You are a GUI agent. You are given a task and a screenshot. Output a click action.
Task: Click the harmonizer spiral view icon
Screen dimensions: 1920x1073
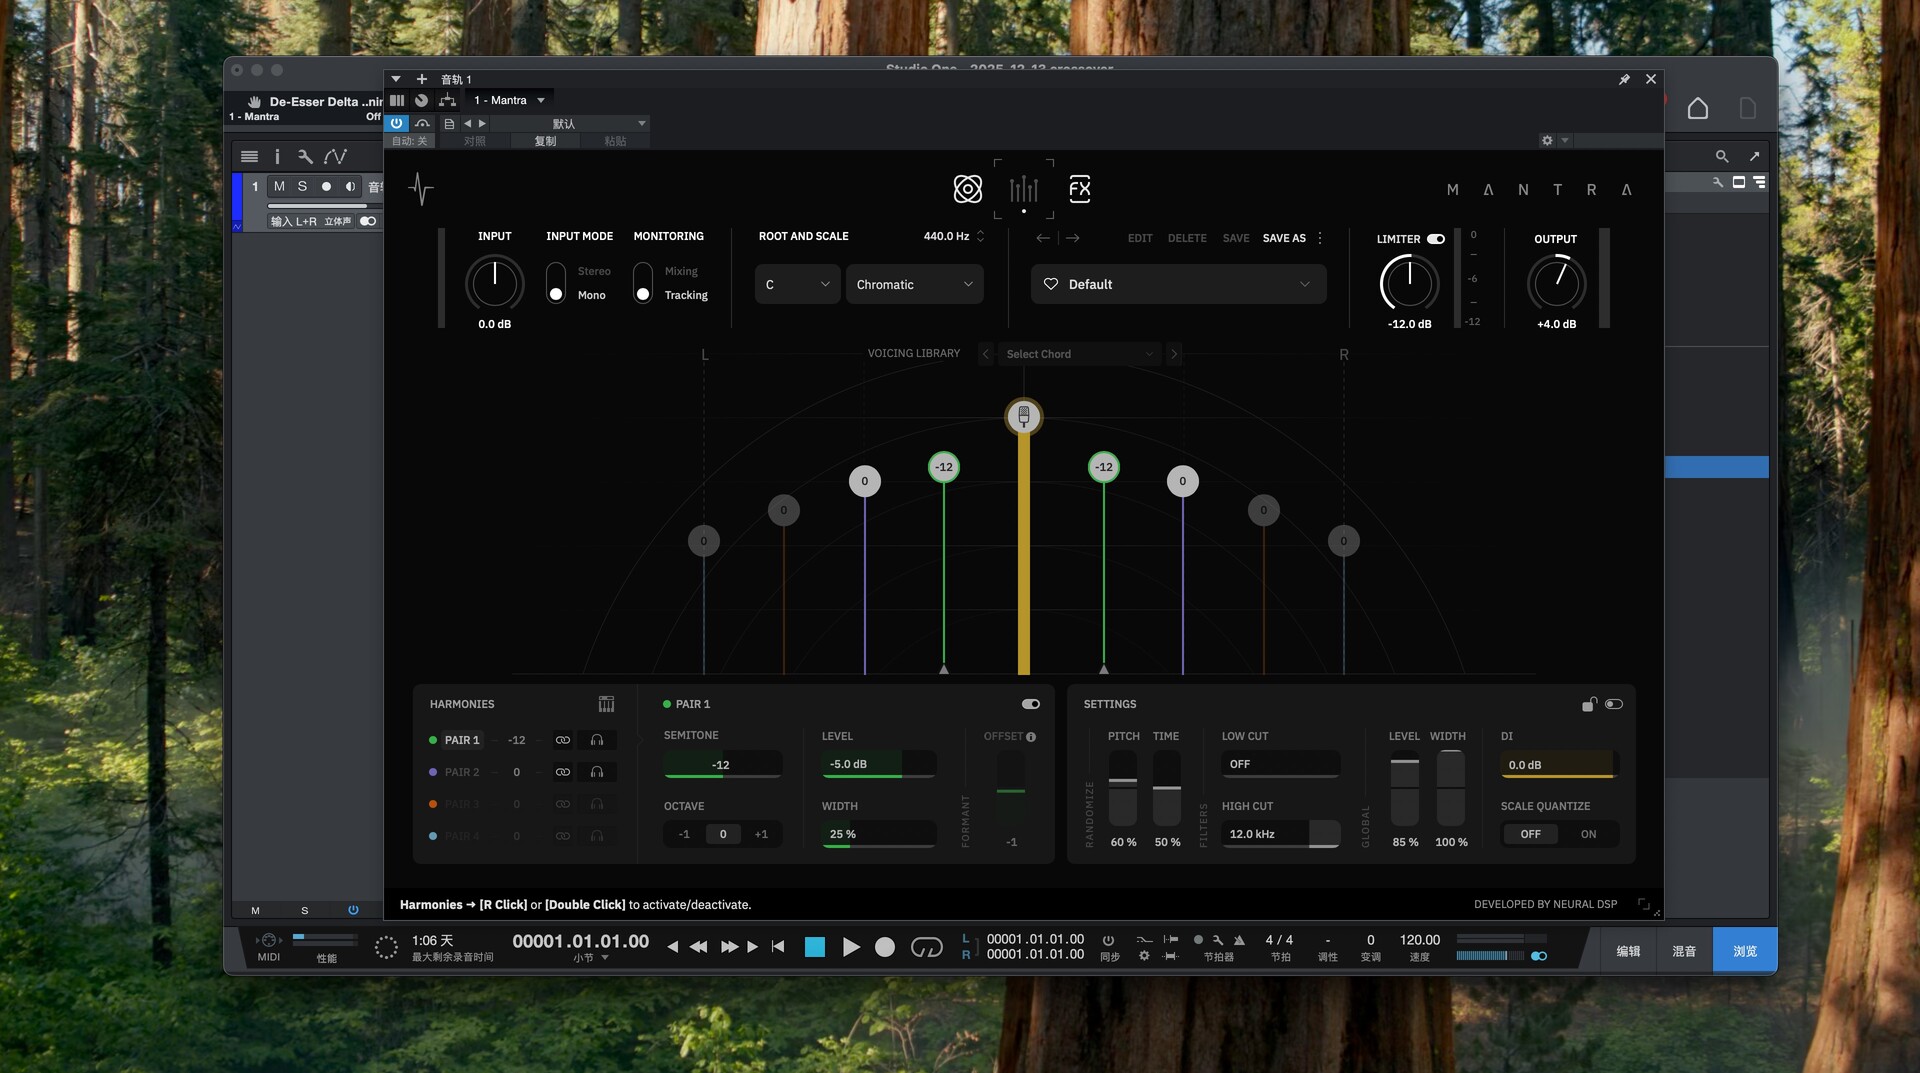pos(967,189)
